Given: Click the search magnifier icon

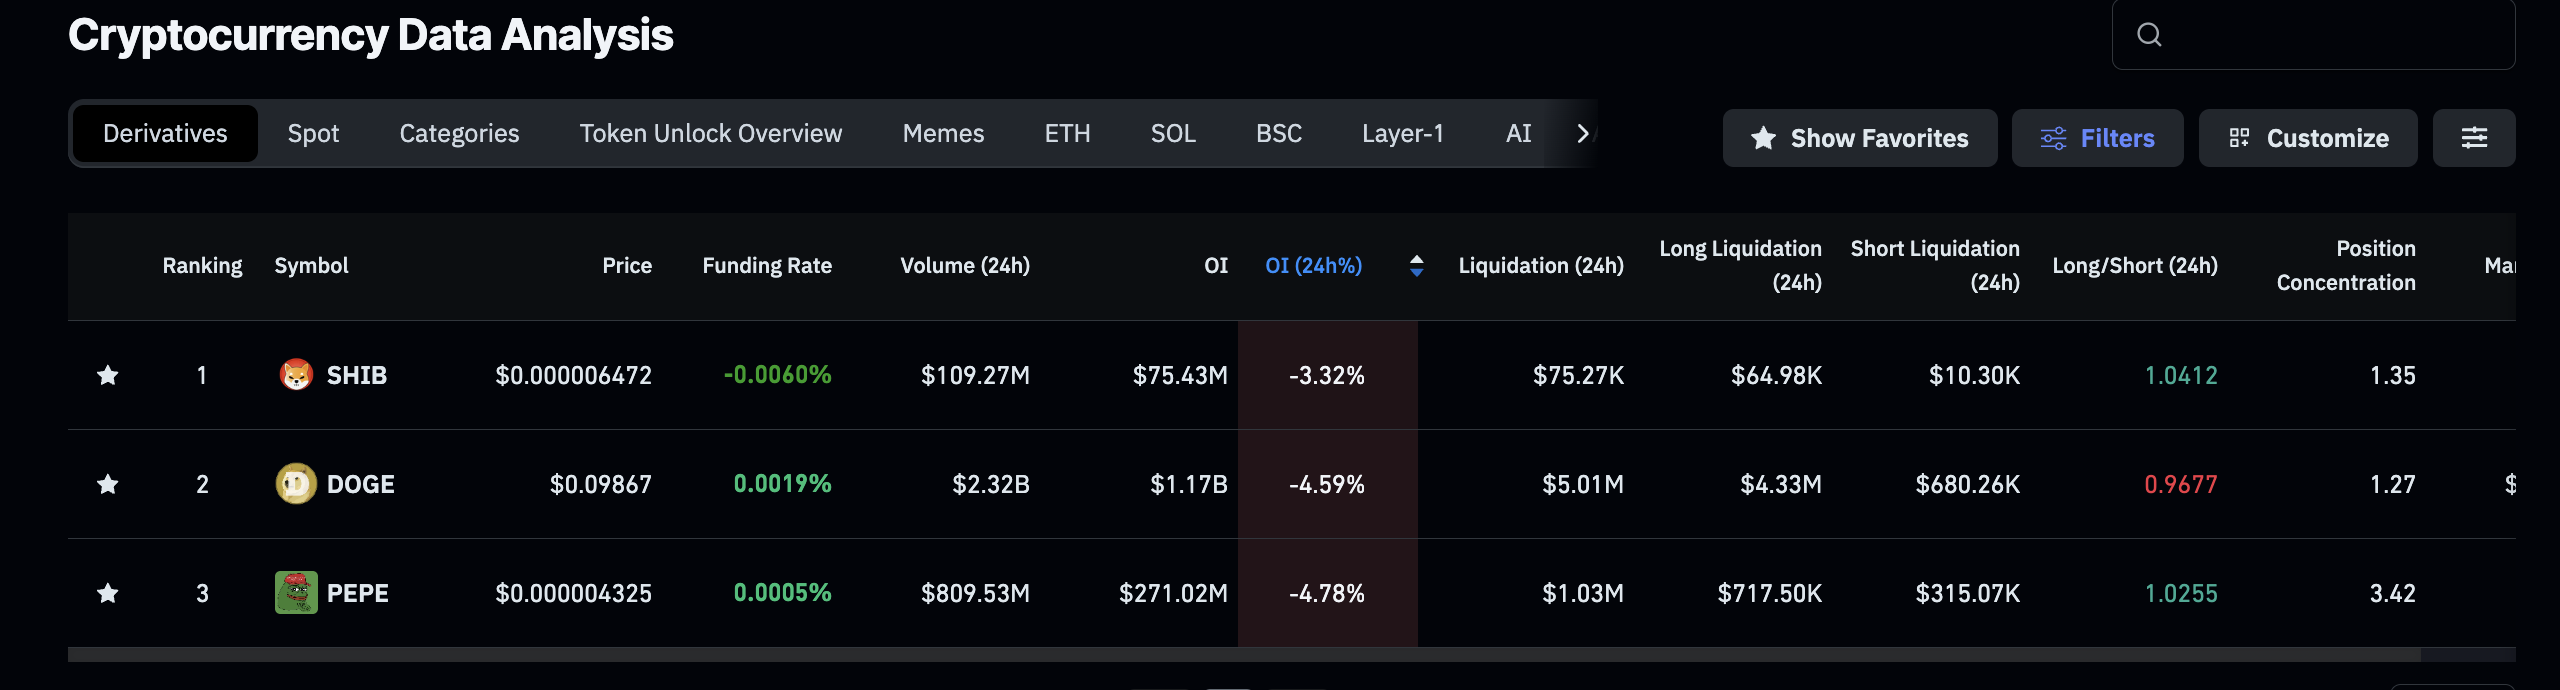Looking at the screenshot, I should [x=2149, y=35].
